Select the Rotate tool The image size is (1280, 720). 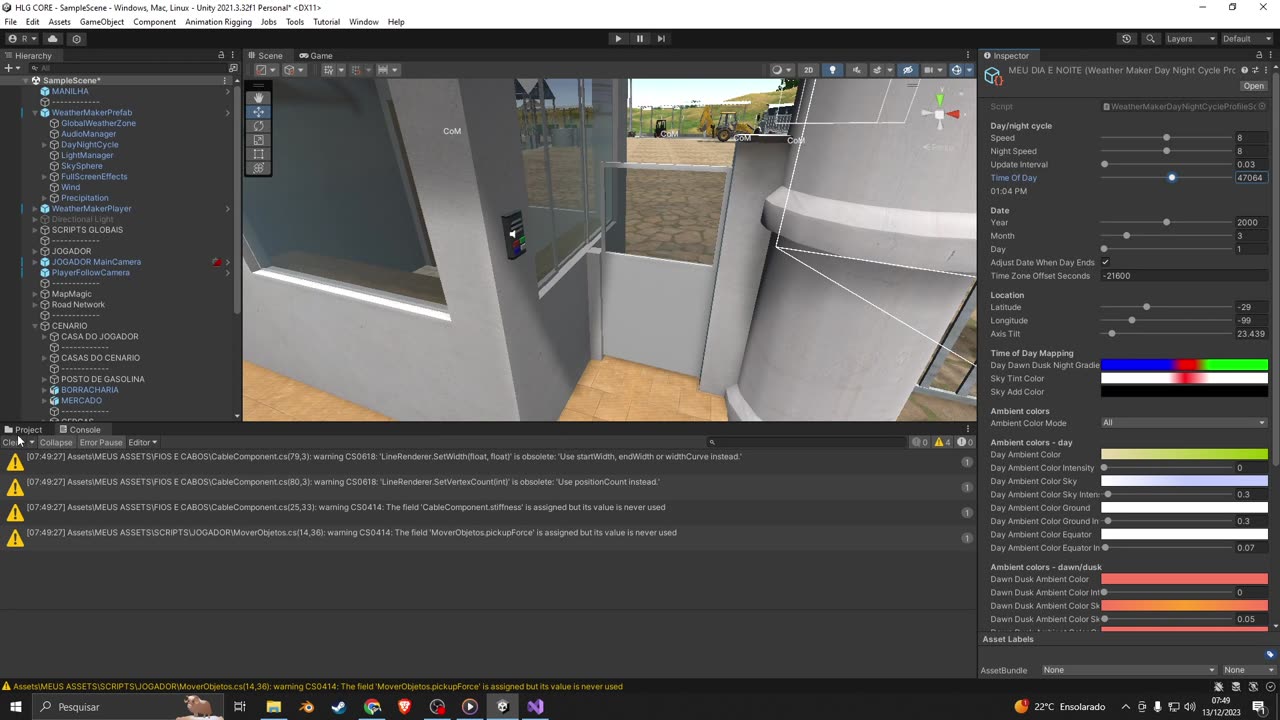coord(259,126)
